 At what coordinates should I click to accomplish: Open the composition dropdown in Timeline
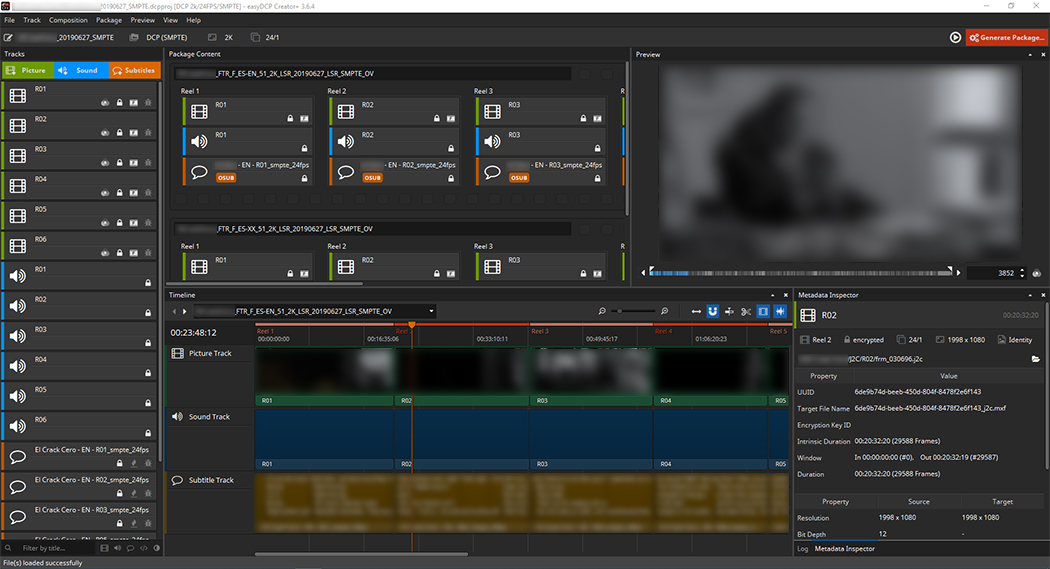(x=431, y=311)
